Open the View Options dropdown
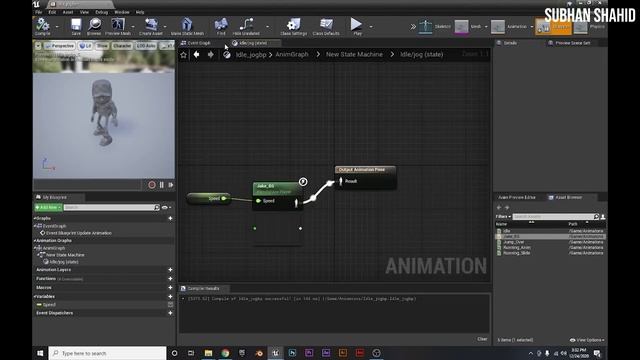Screen dimensions: 640x360 pyautogui.click(x=587, y=340)
